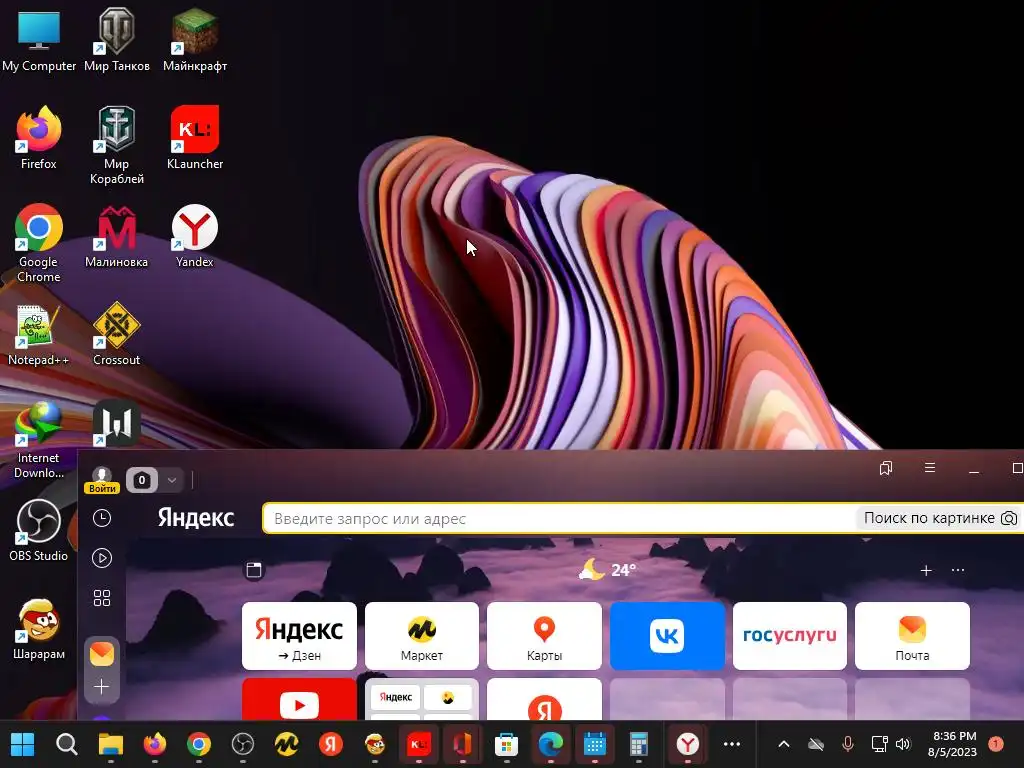Screen dimensions: 1024x768
Task: Launch Шарарам desktop shortcut
Action: coord(39,630)
